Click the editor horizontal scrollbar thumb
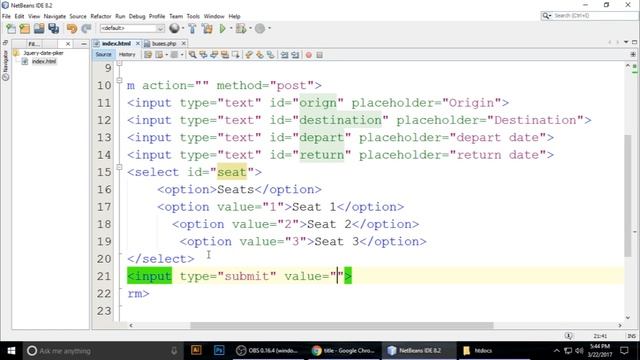Image resolution: width=640 pixels, height=360 pixels. [342, 325]
